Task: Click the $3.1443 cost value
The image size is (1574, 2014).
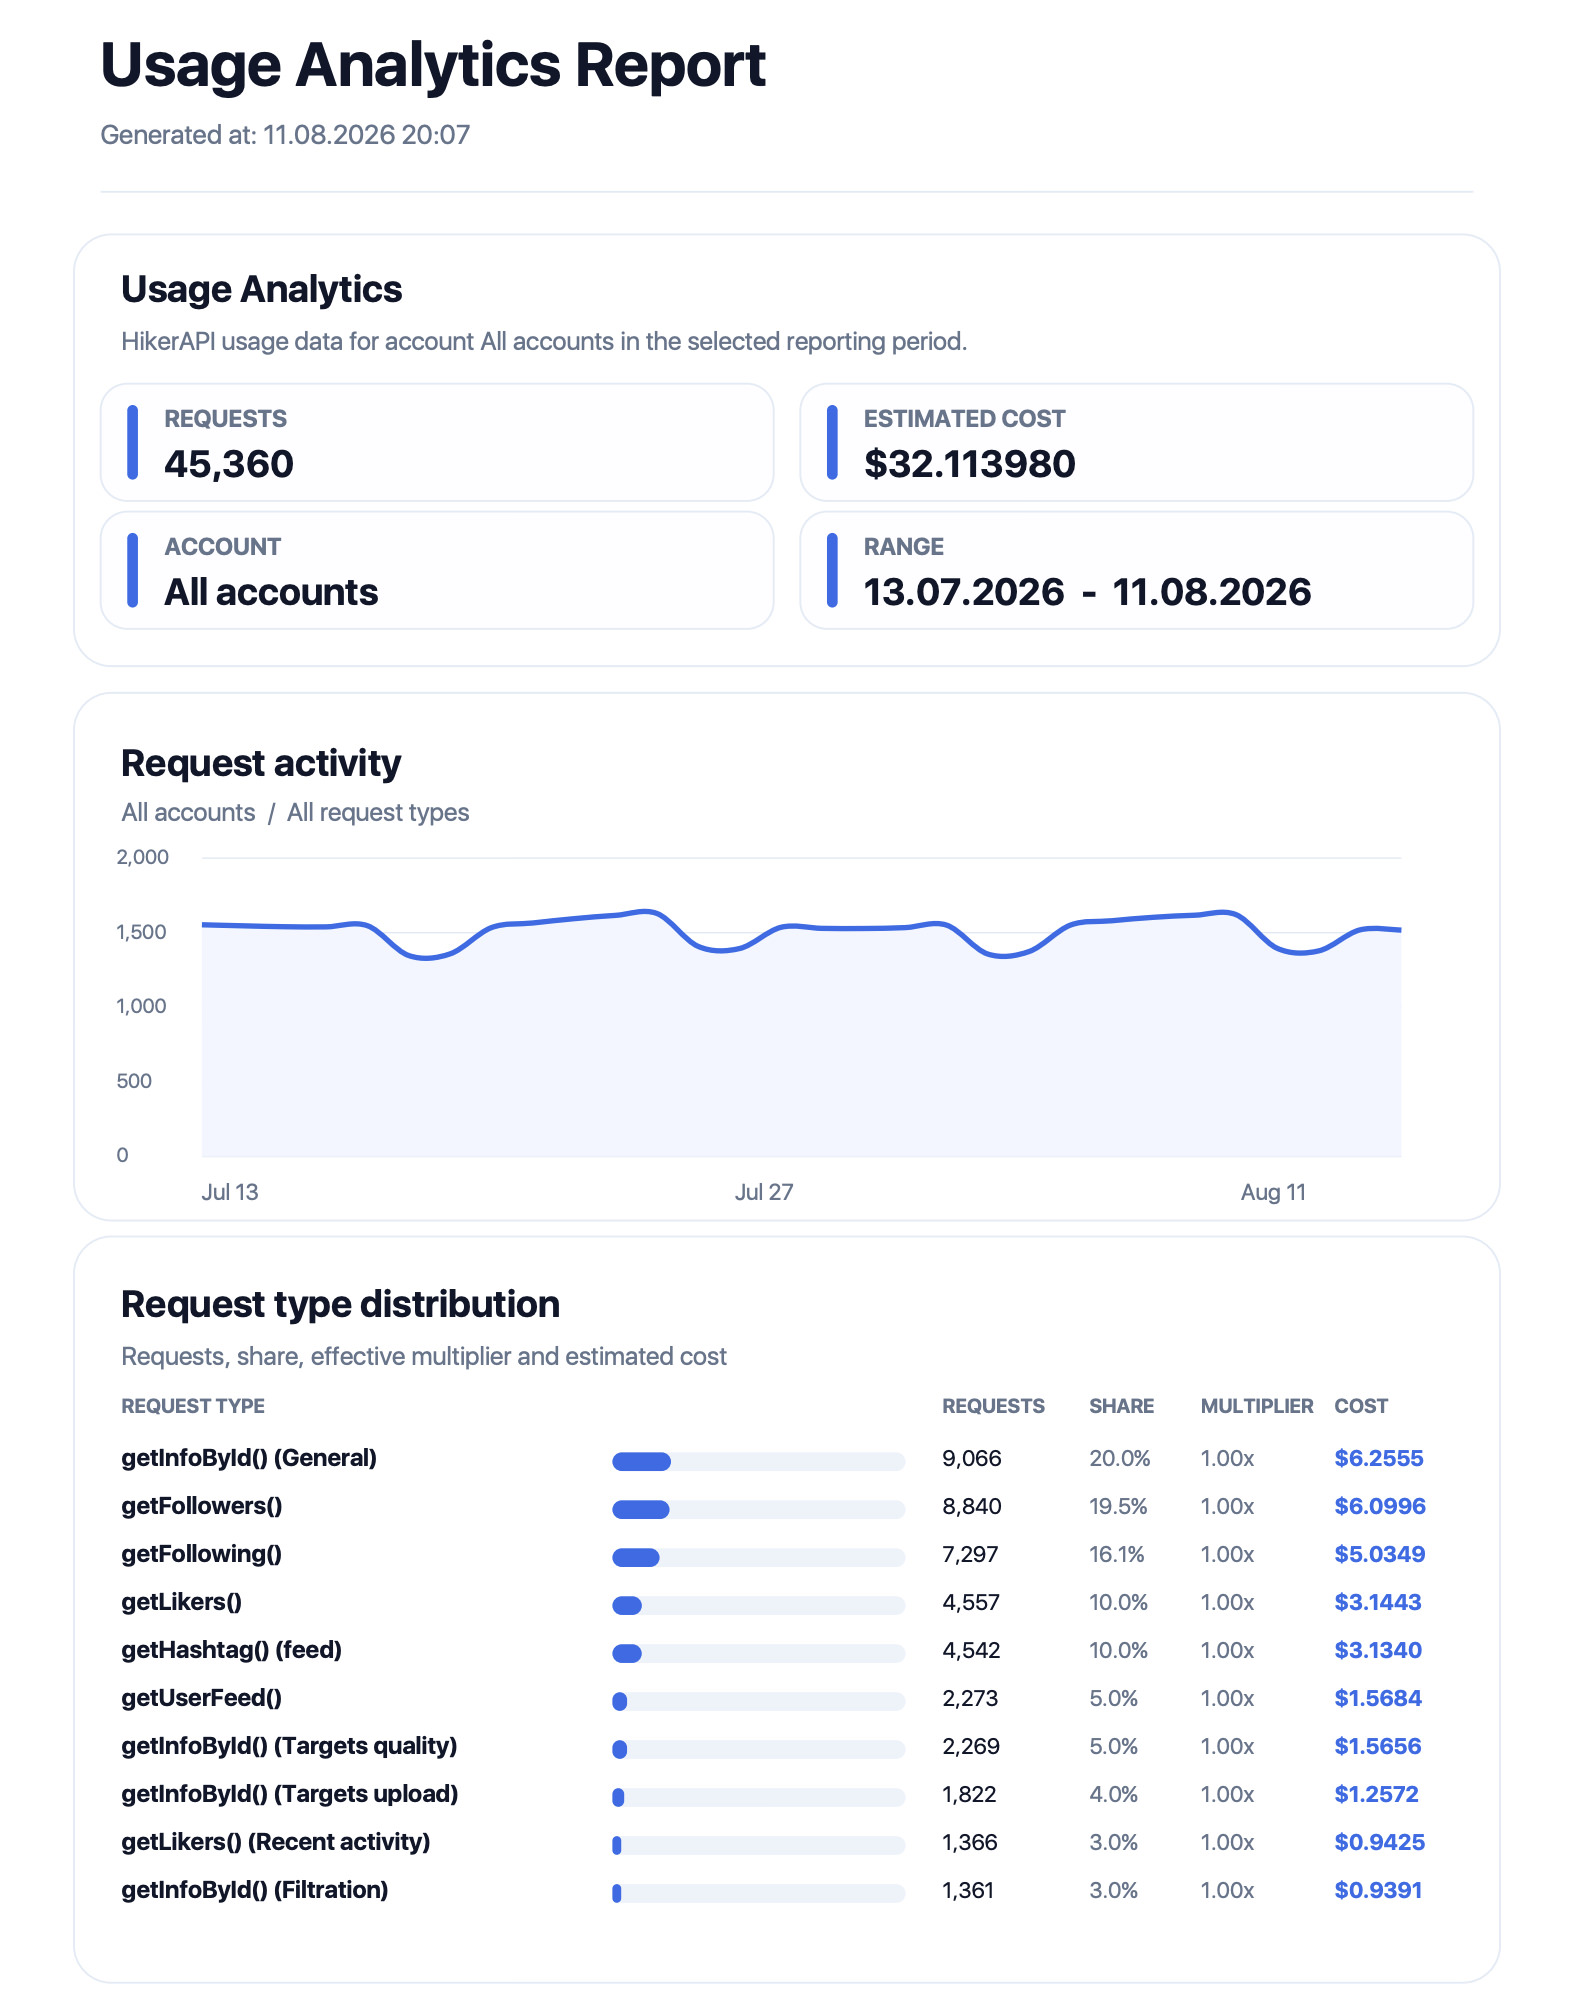Action: [1378, 1602]
